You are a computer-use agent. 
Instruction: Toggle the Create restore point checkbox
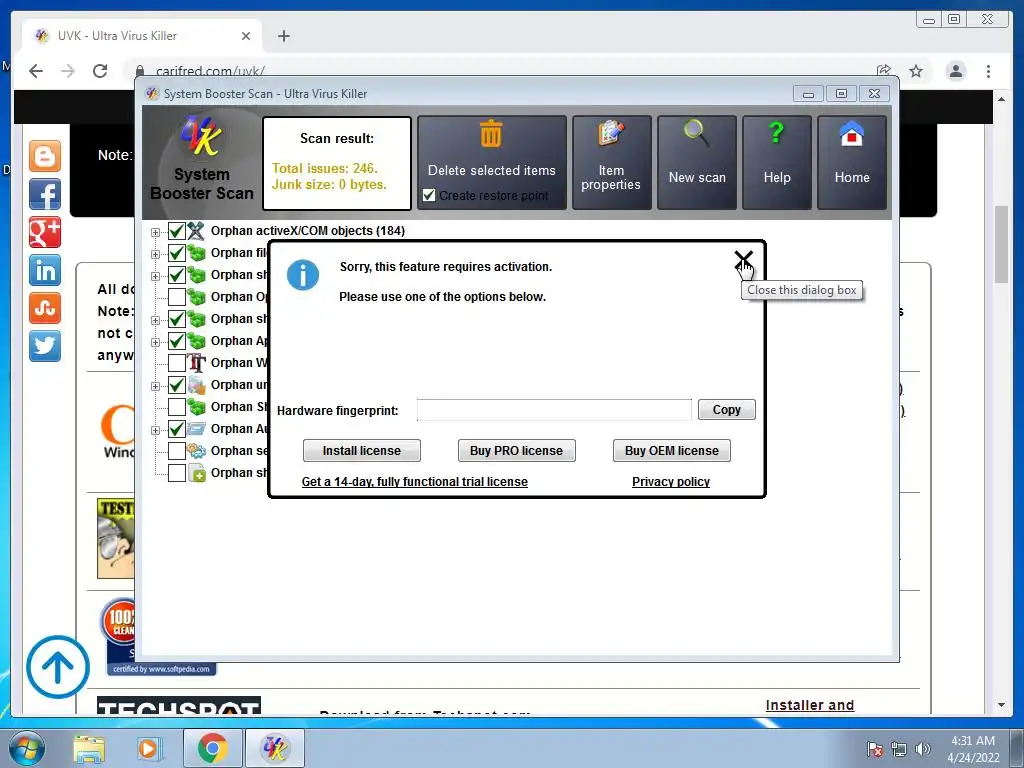pos(429,195)
